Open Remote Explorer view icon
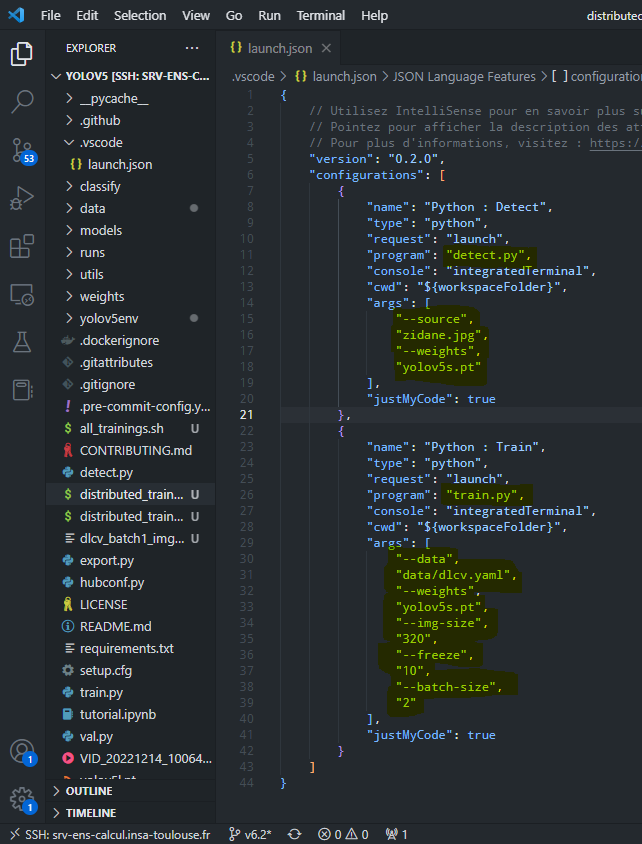 pos(22,294)
